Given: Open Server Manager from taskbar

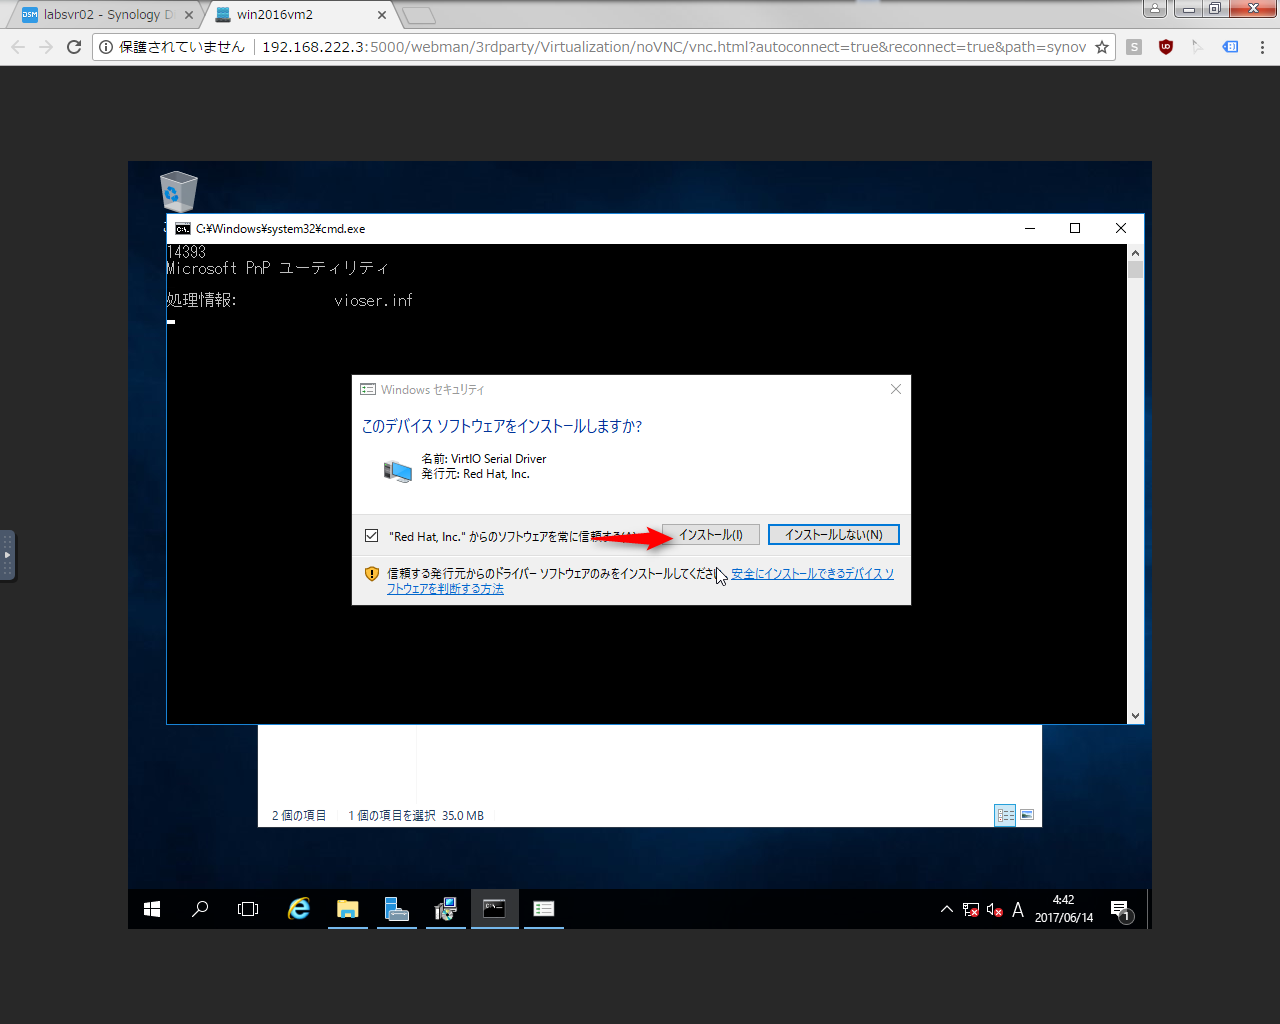Looking at the screenshot, I should coord(397,909).
